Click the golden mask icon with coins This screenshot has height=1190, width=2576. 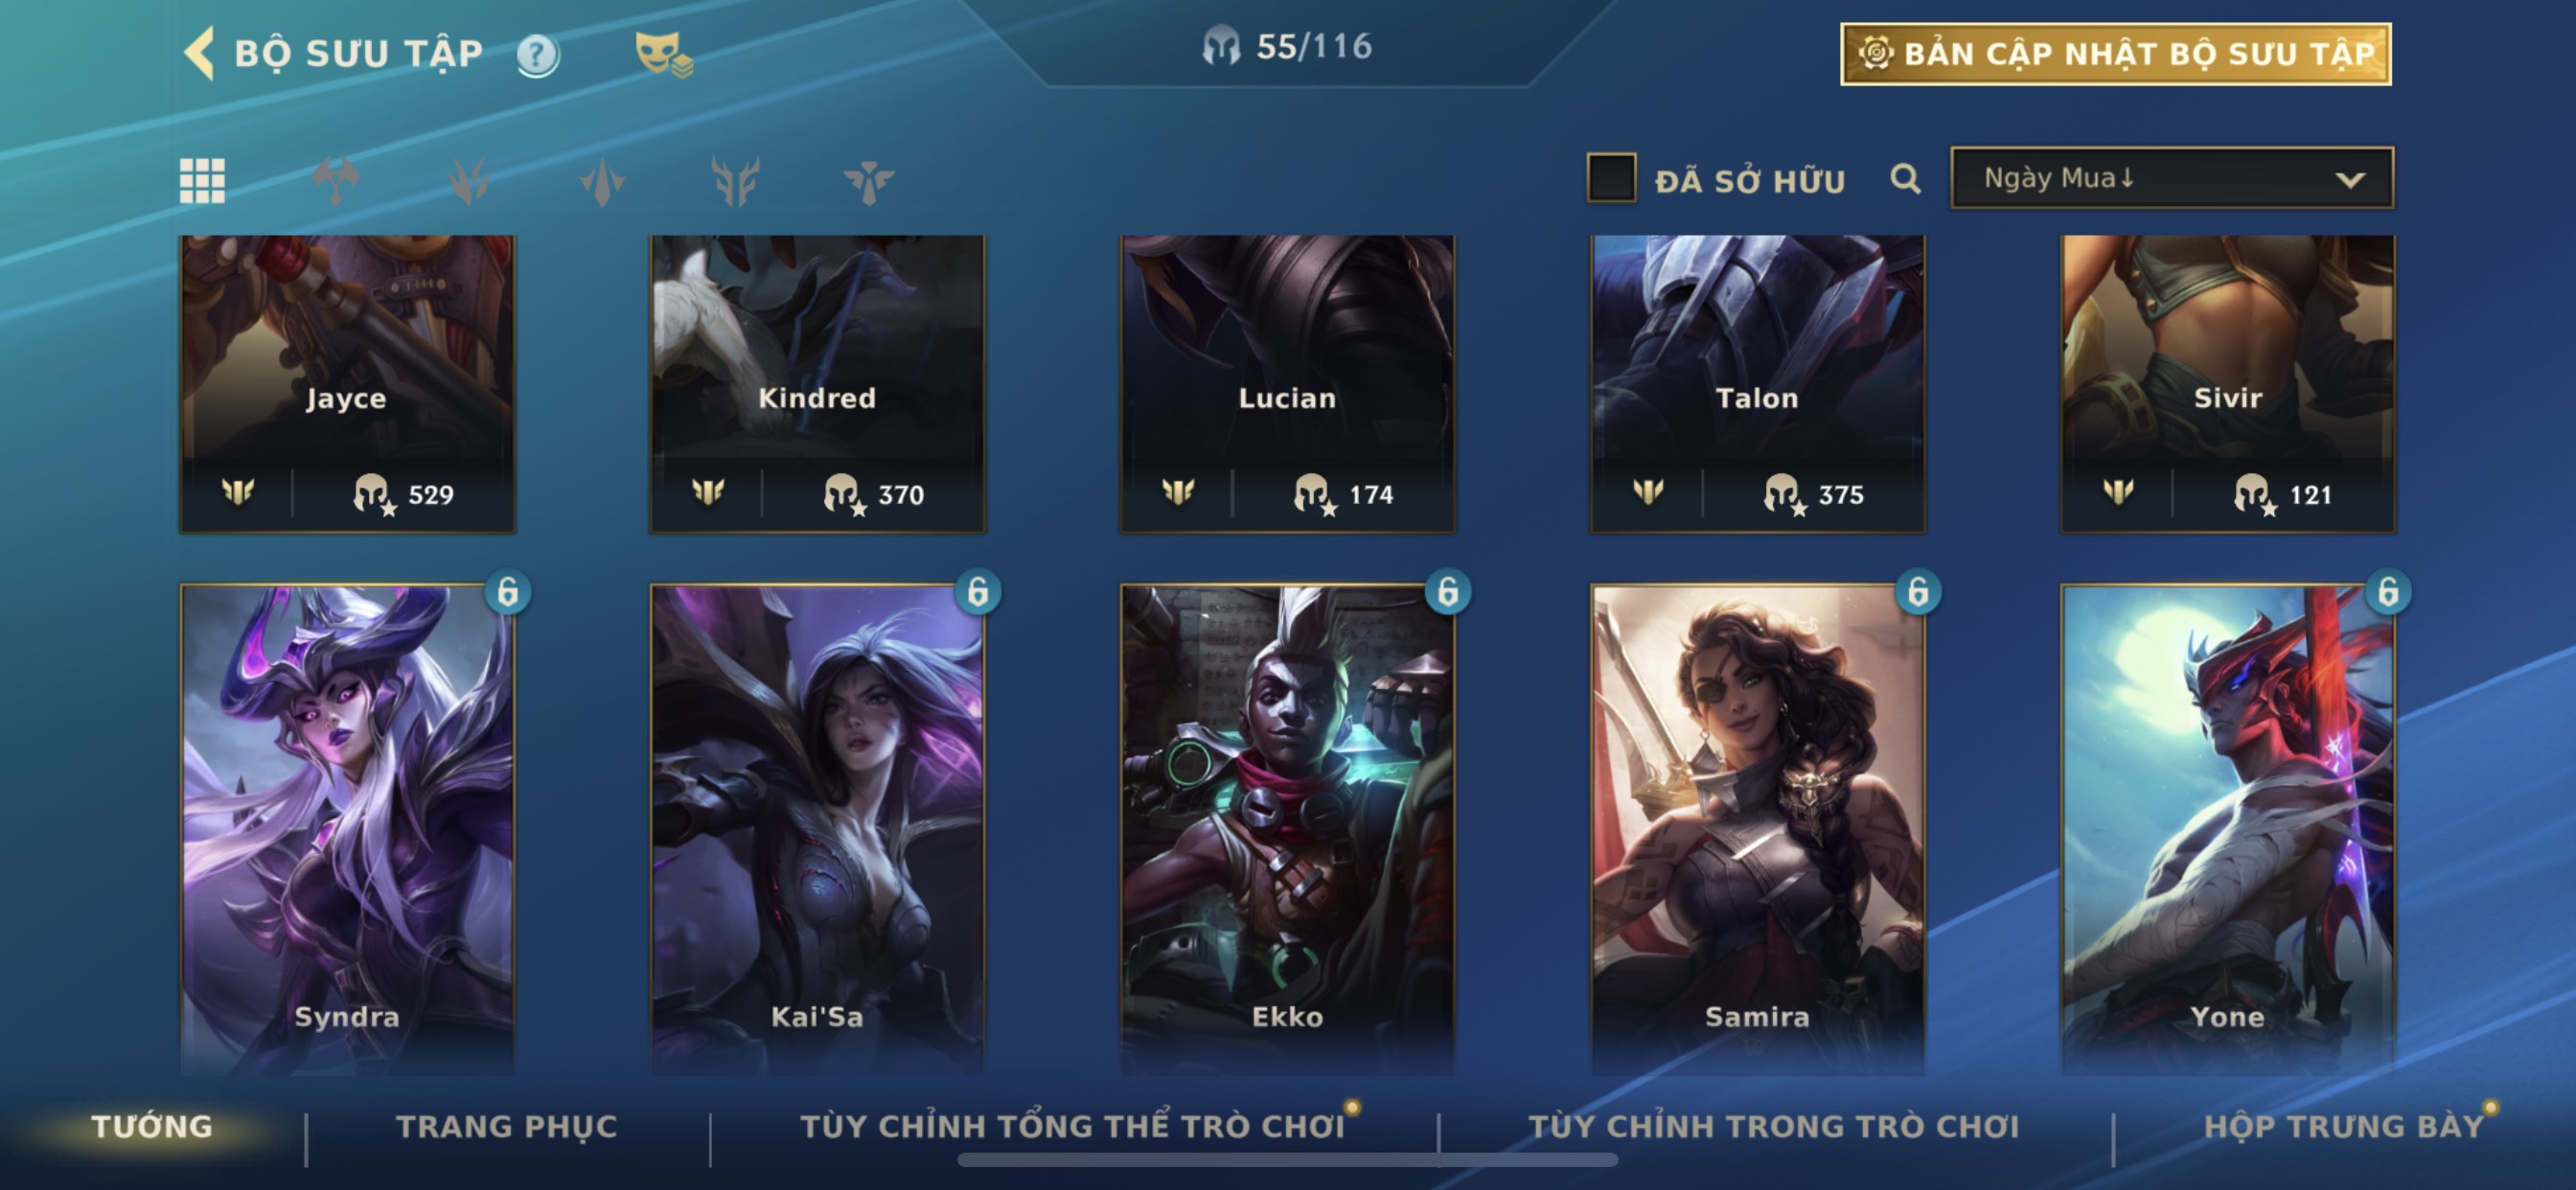click(x=664, y=55)
